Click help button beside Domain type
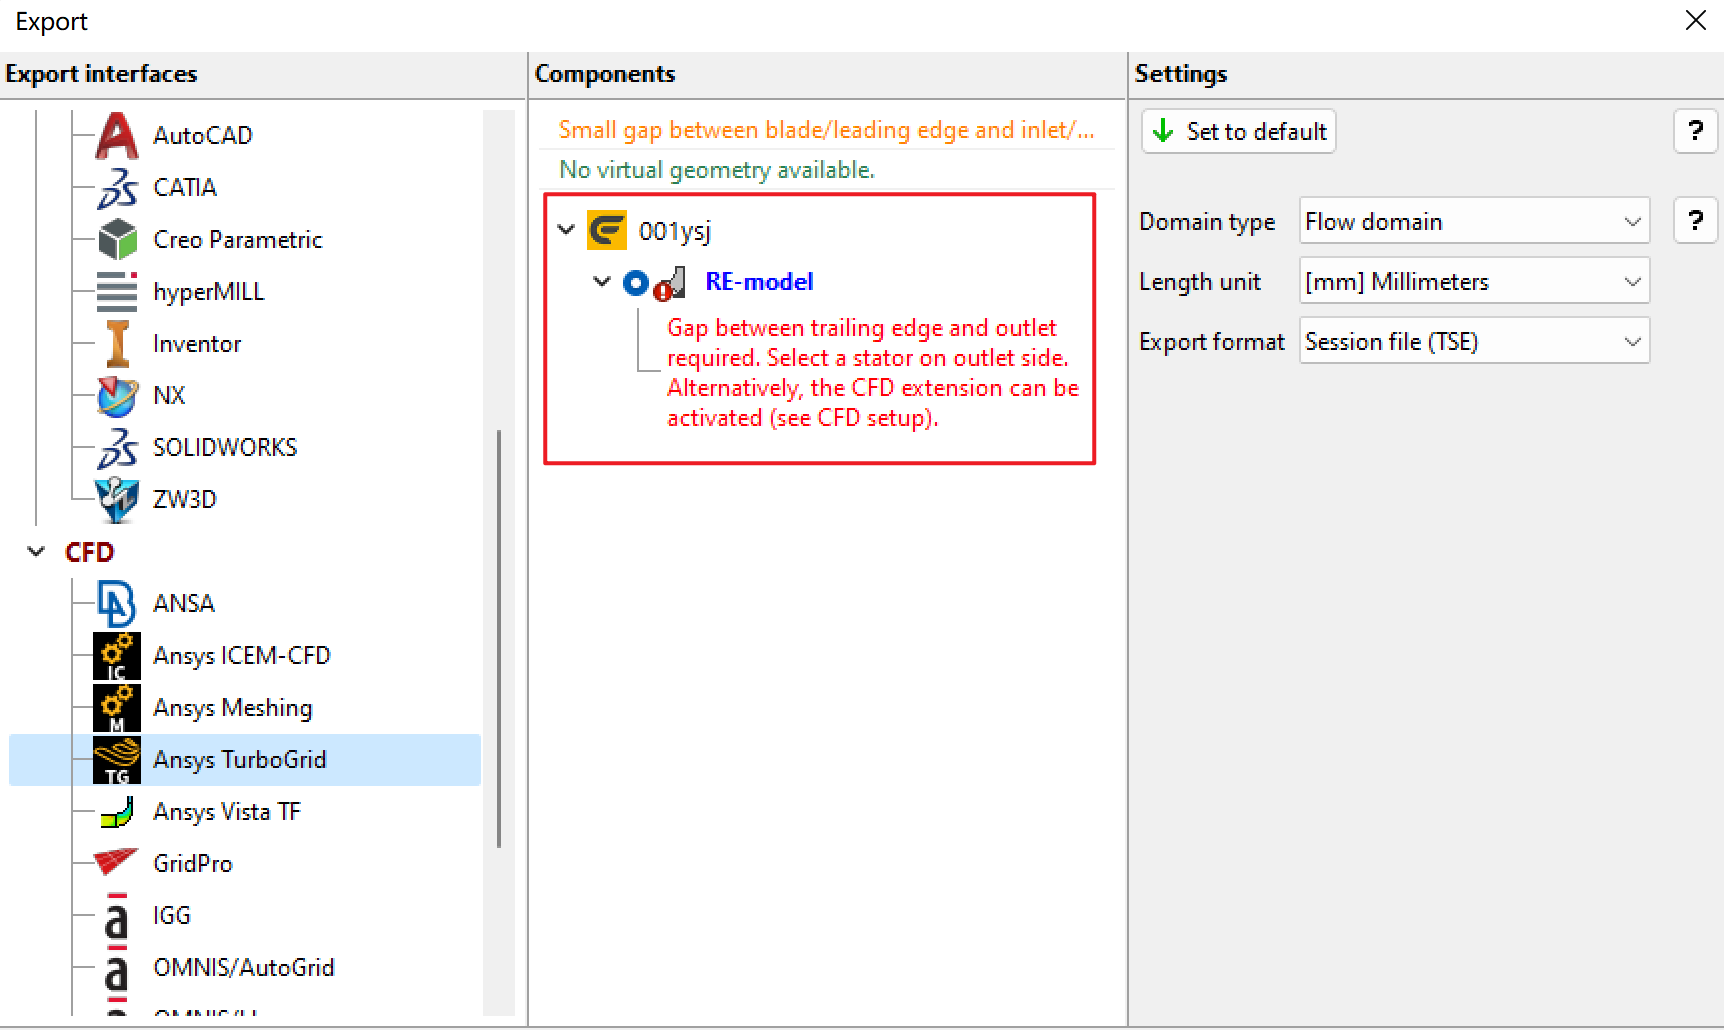The height and width of the screenshot is (1030, 1724). tap(1695, 221)
